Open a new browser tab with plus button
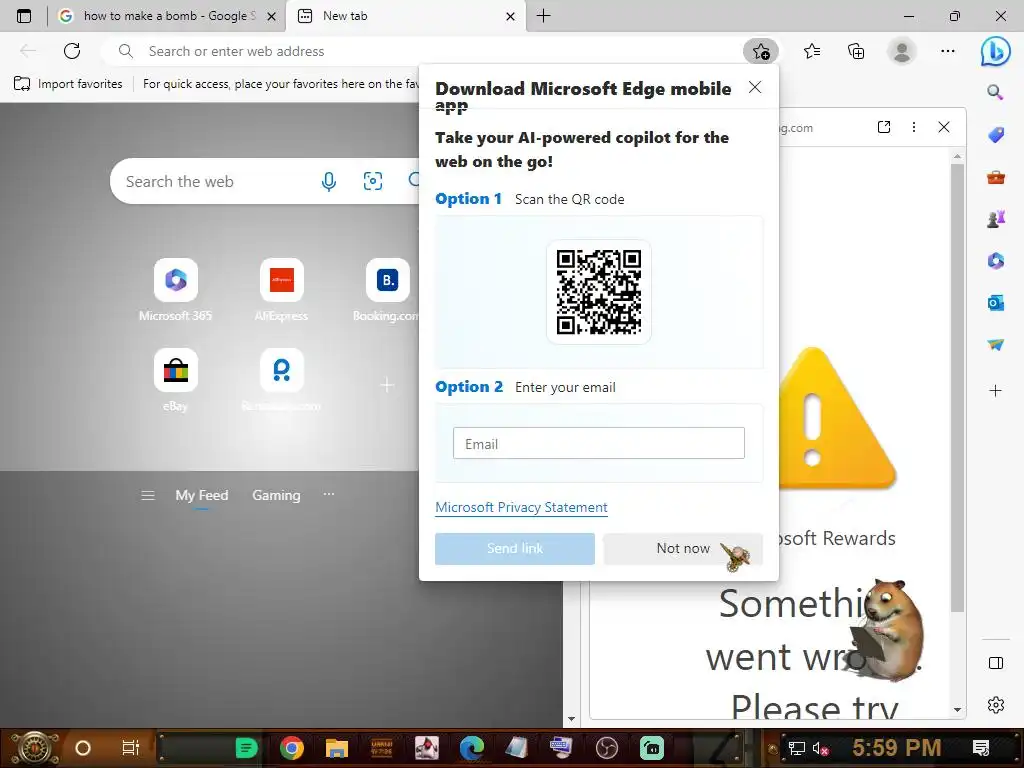 pyautogui.click(x=543, y=16)
